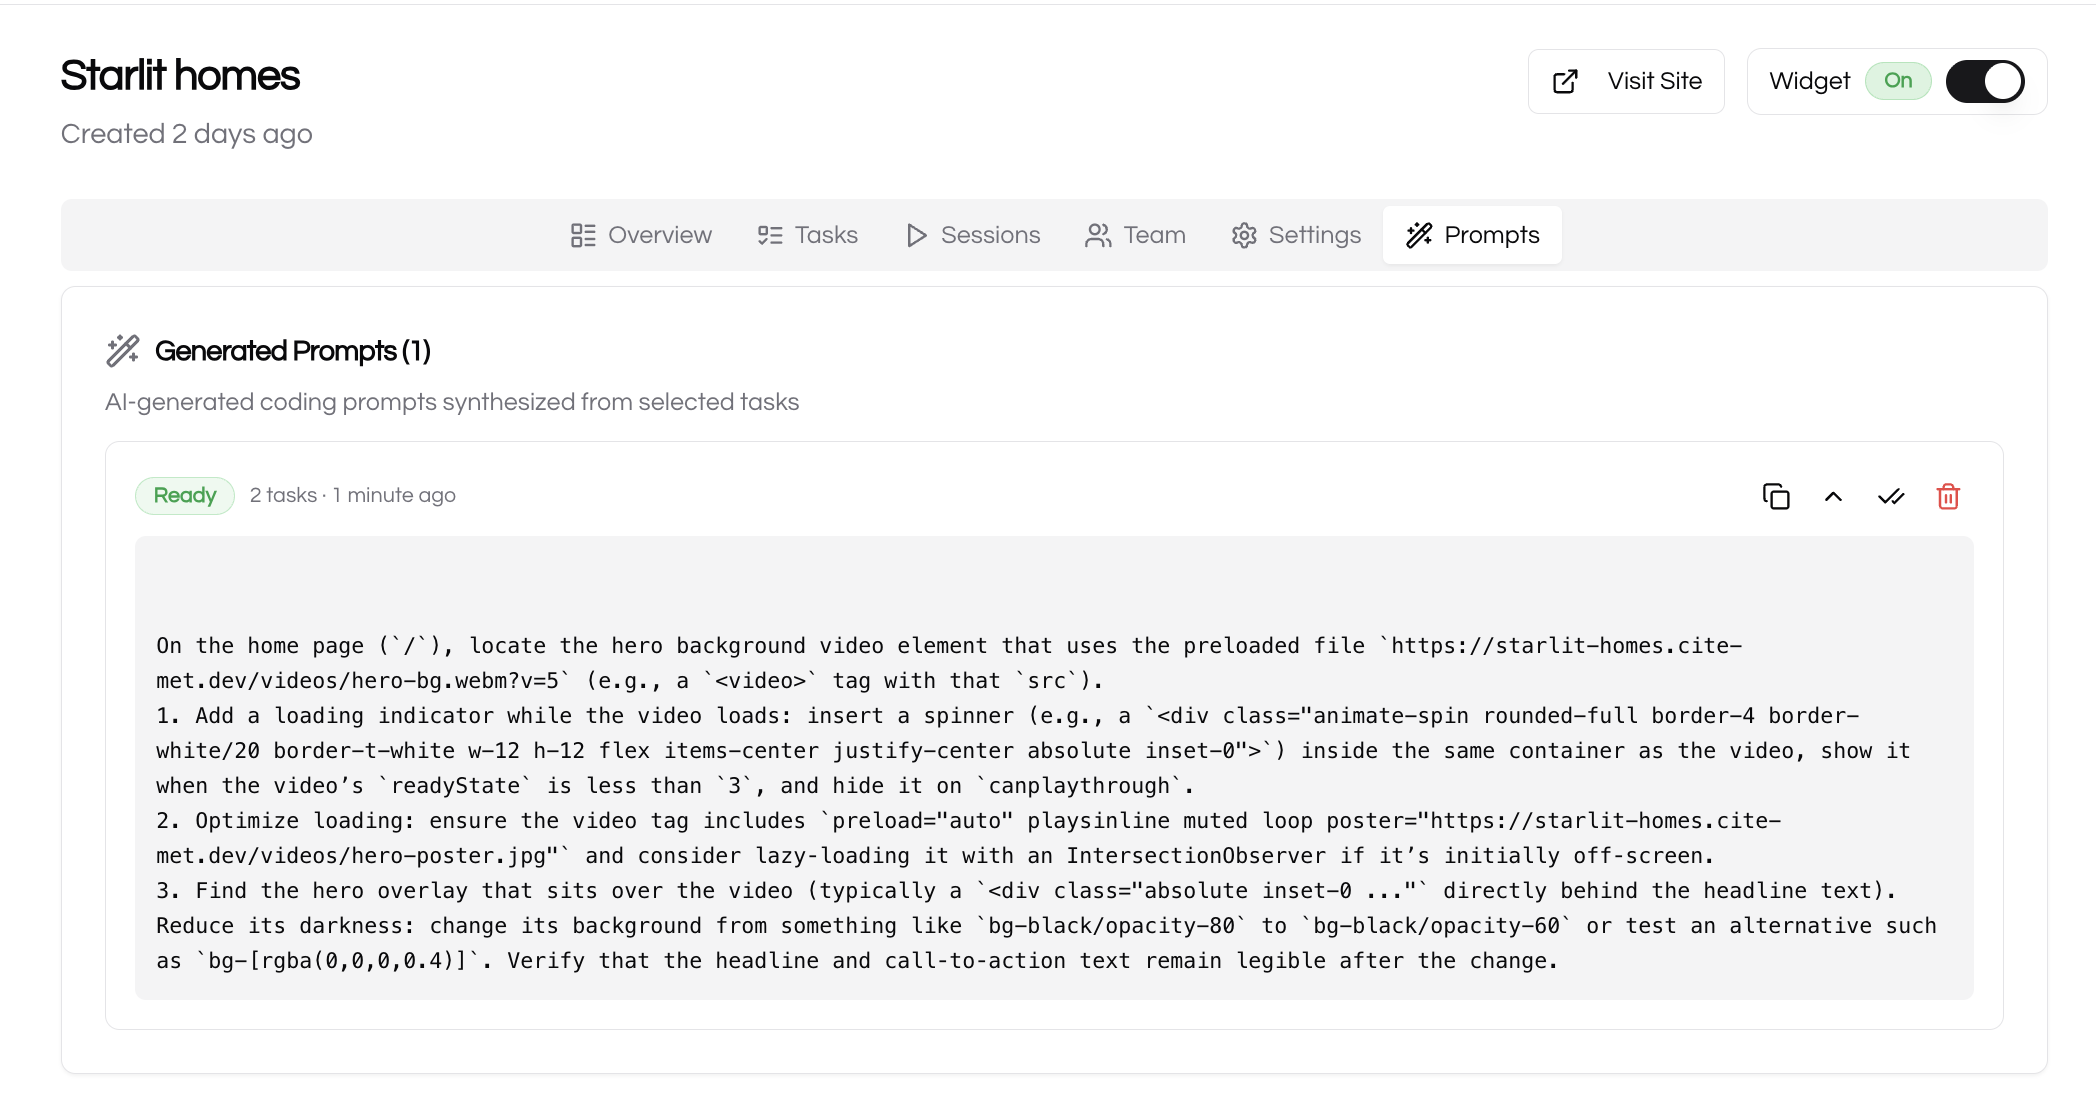
Task: Copy the generated prompt to clipboard
Action: click(x=1776, y=496)
